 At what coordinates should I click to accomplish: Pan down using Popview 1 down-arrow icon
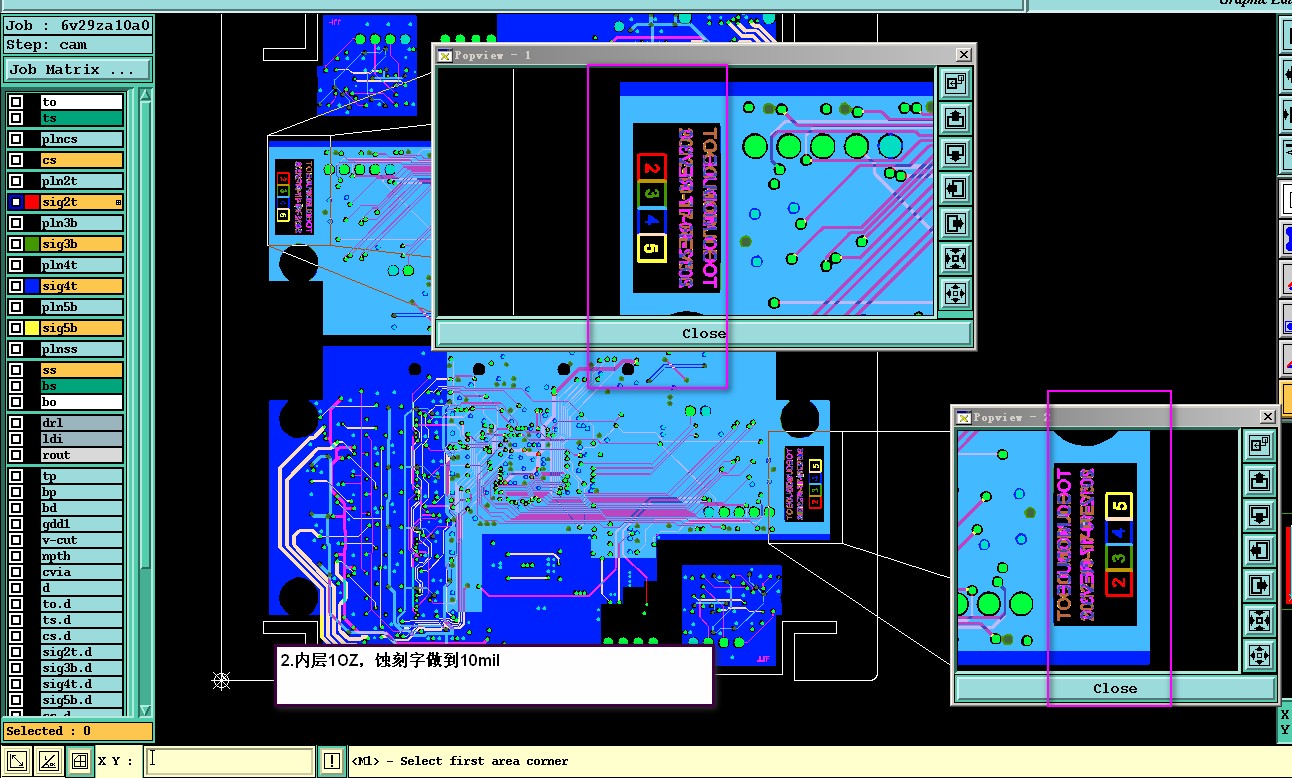click(x=955, y=153)
